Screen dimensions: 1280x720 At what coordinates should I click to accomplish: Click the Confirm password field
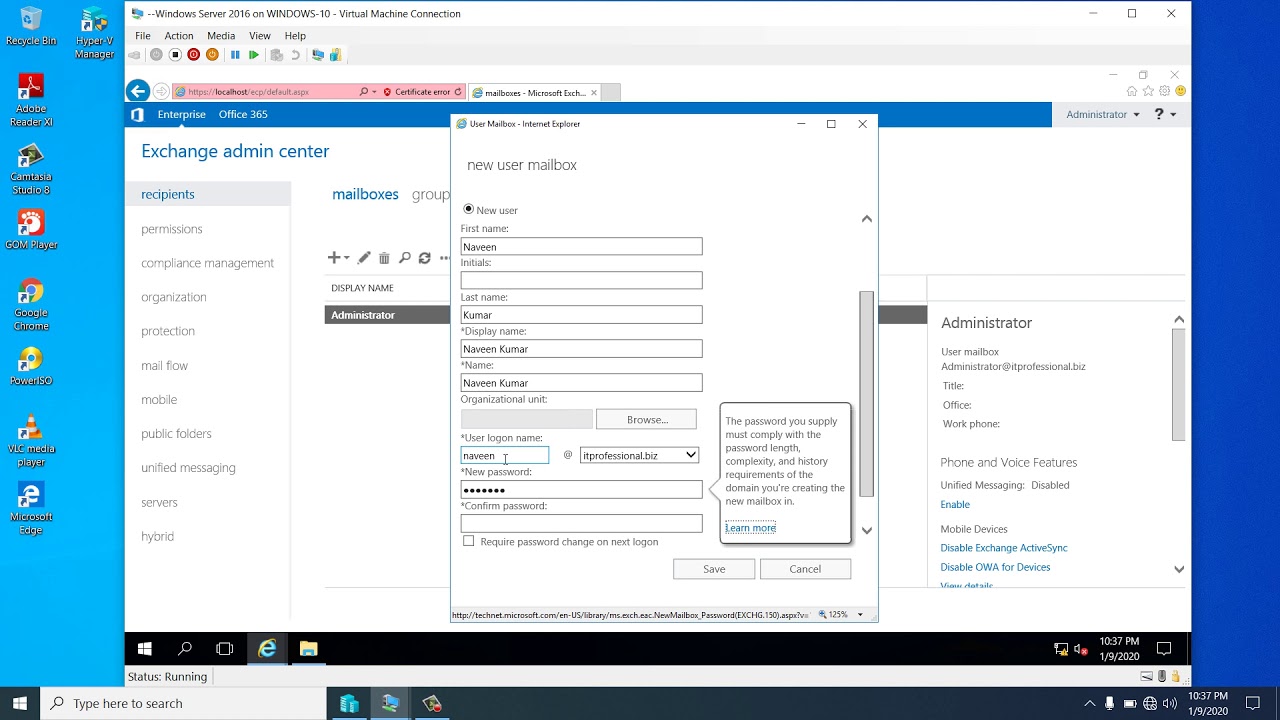point(581,523)
